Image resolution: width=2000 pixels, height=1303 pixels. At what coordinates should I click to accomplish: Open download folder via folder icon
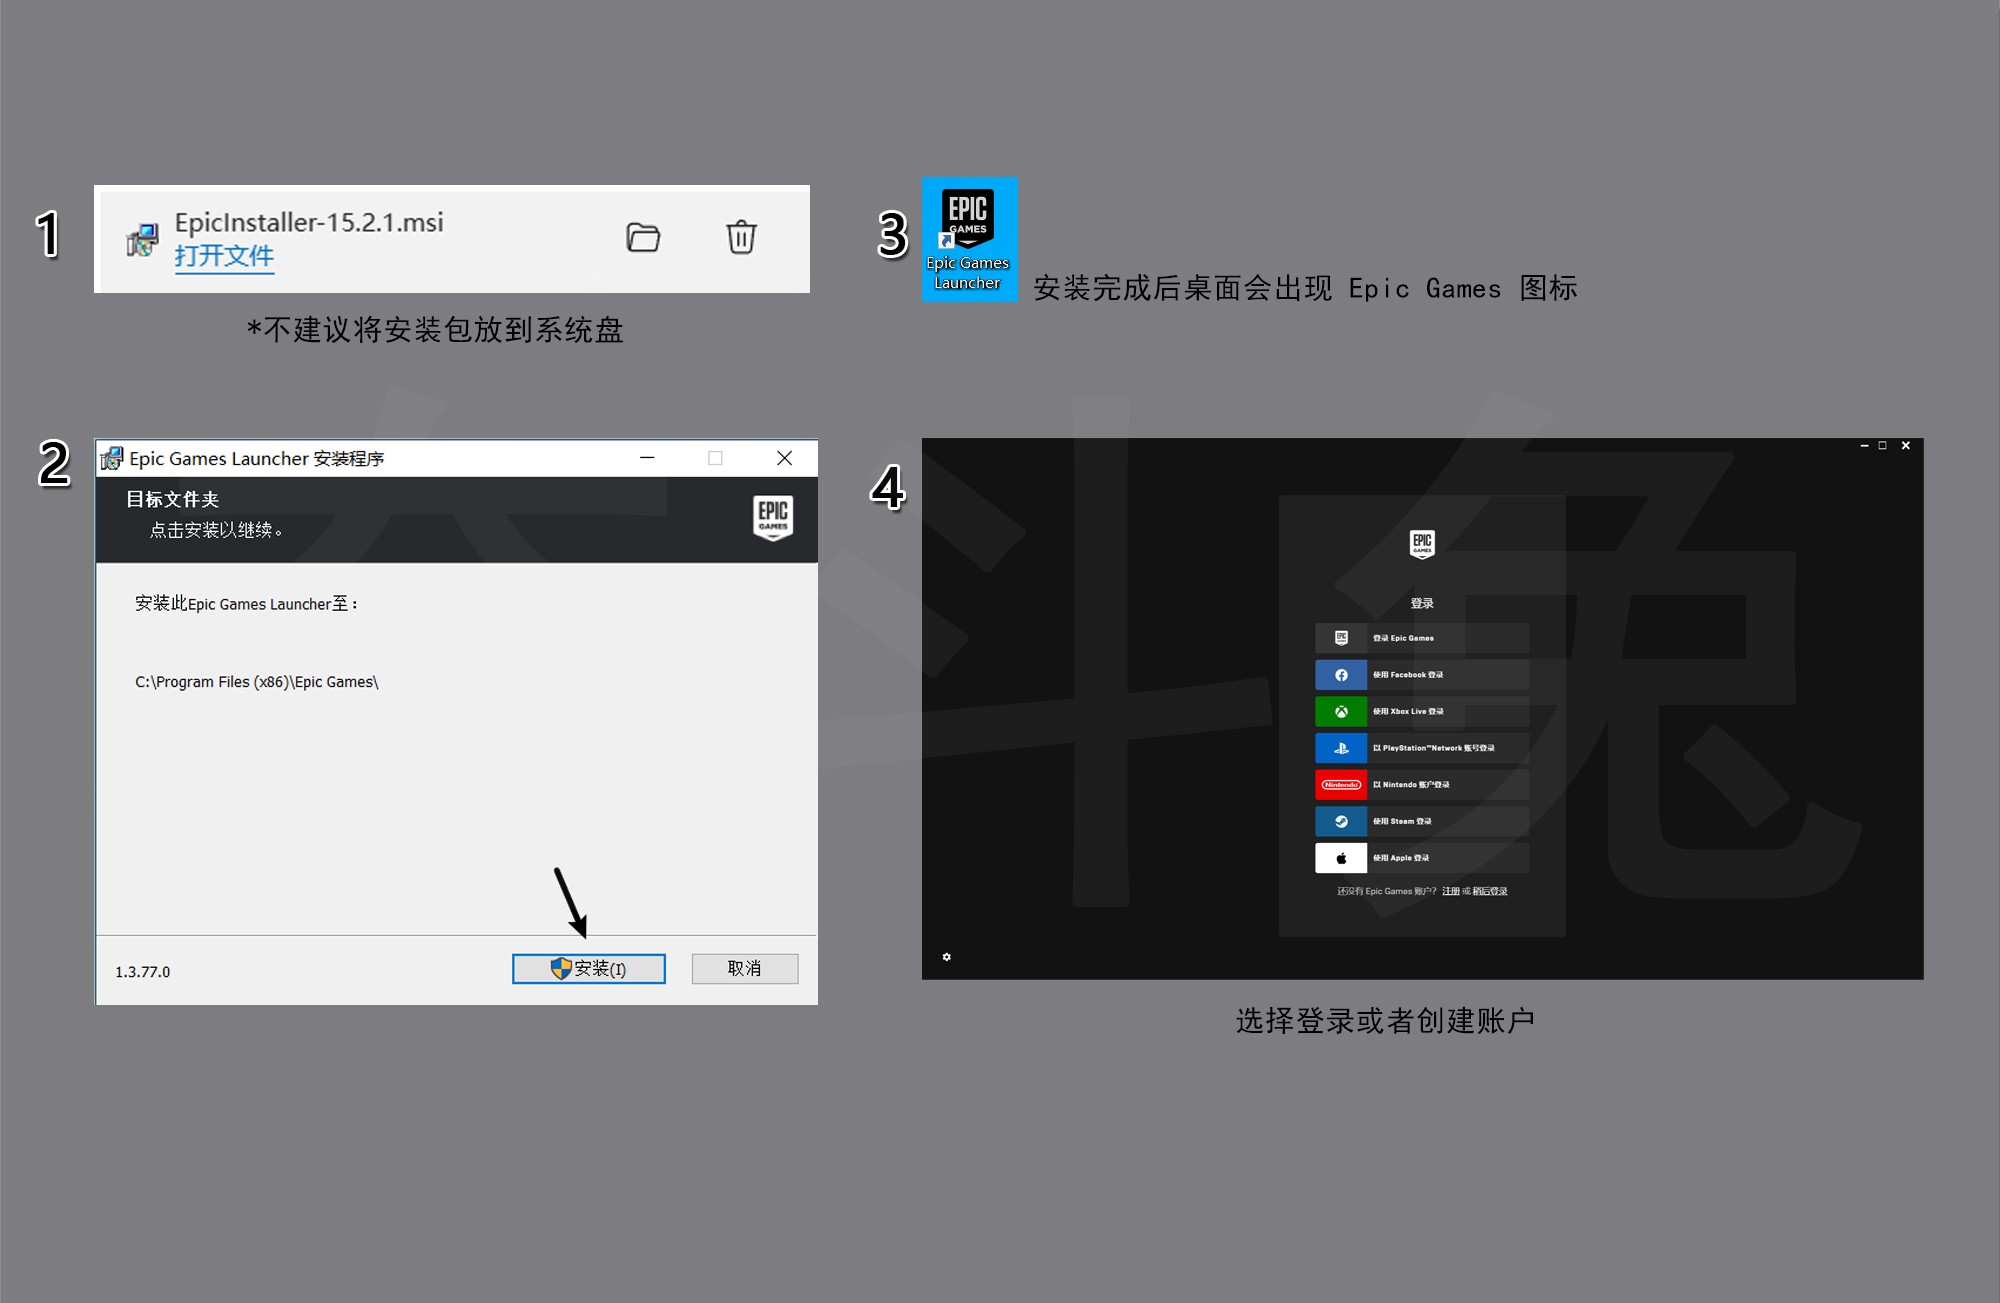pyautogui.click(x=643, y=238)
